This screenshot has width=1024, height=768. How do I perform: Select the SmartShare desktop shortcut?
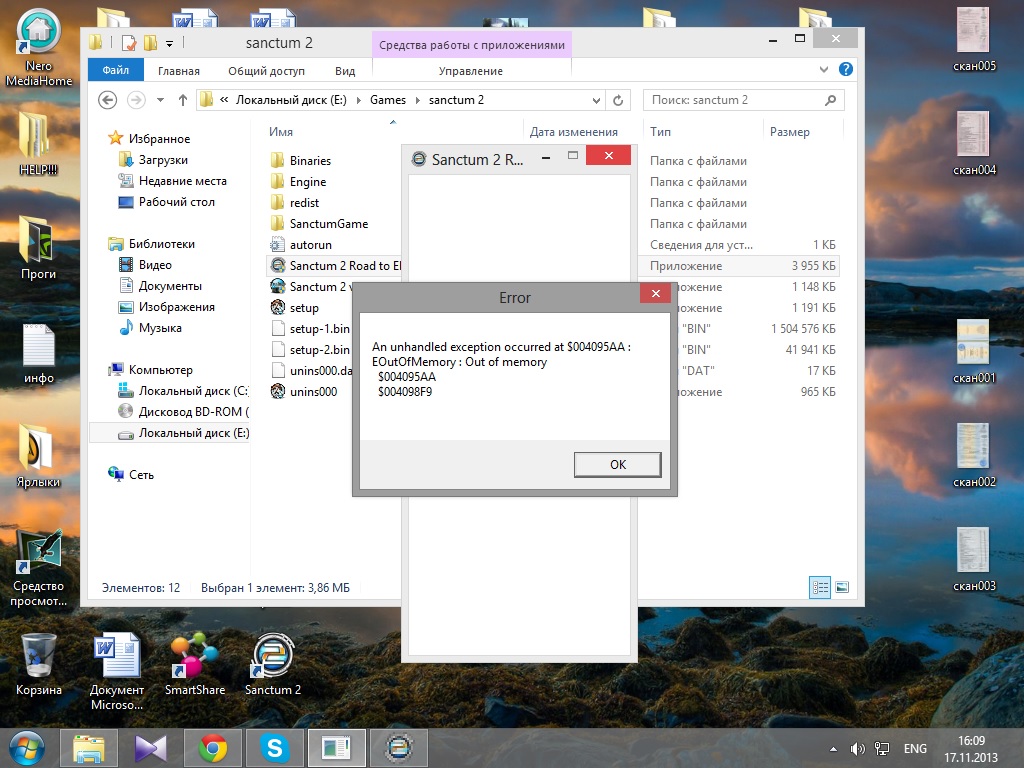(x=195, y=664)
